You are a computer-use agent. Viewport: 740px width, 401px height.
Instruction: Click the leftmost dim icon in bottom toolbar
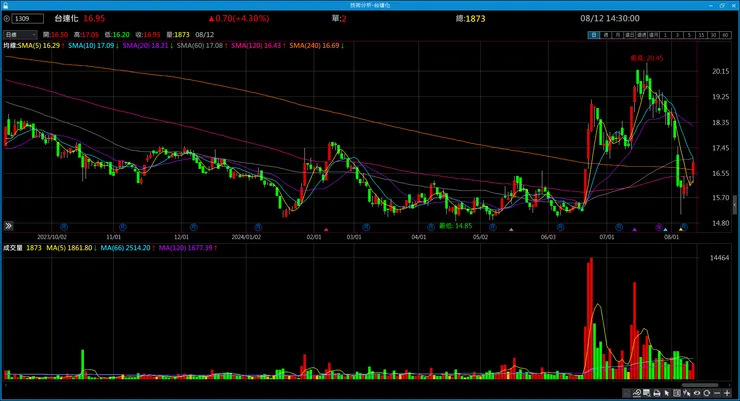[x=627, y=393]
